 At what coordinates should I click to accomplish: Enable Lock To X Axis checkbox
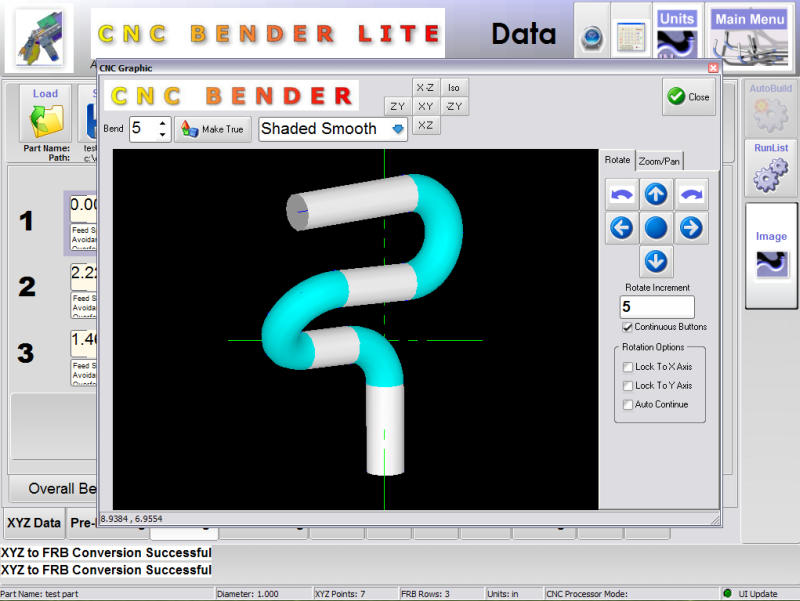628,367
